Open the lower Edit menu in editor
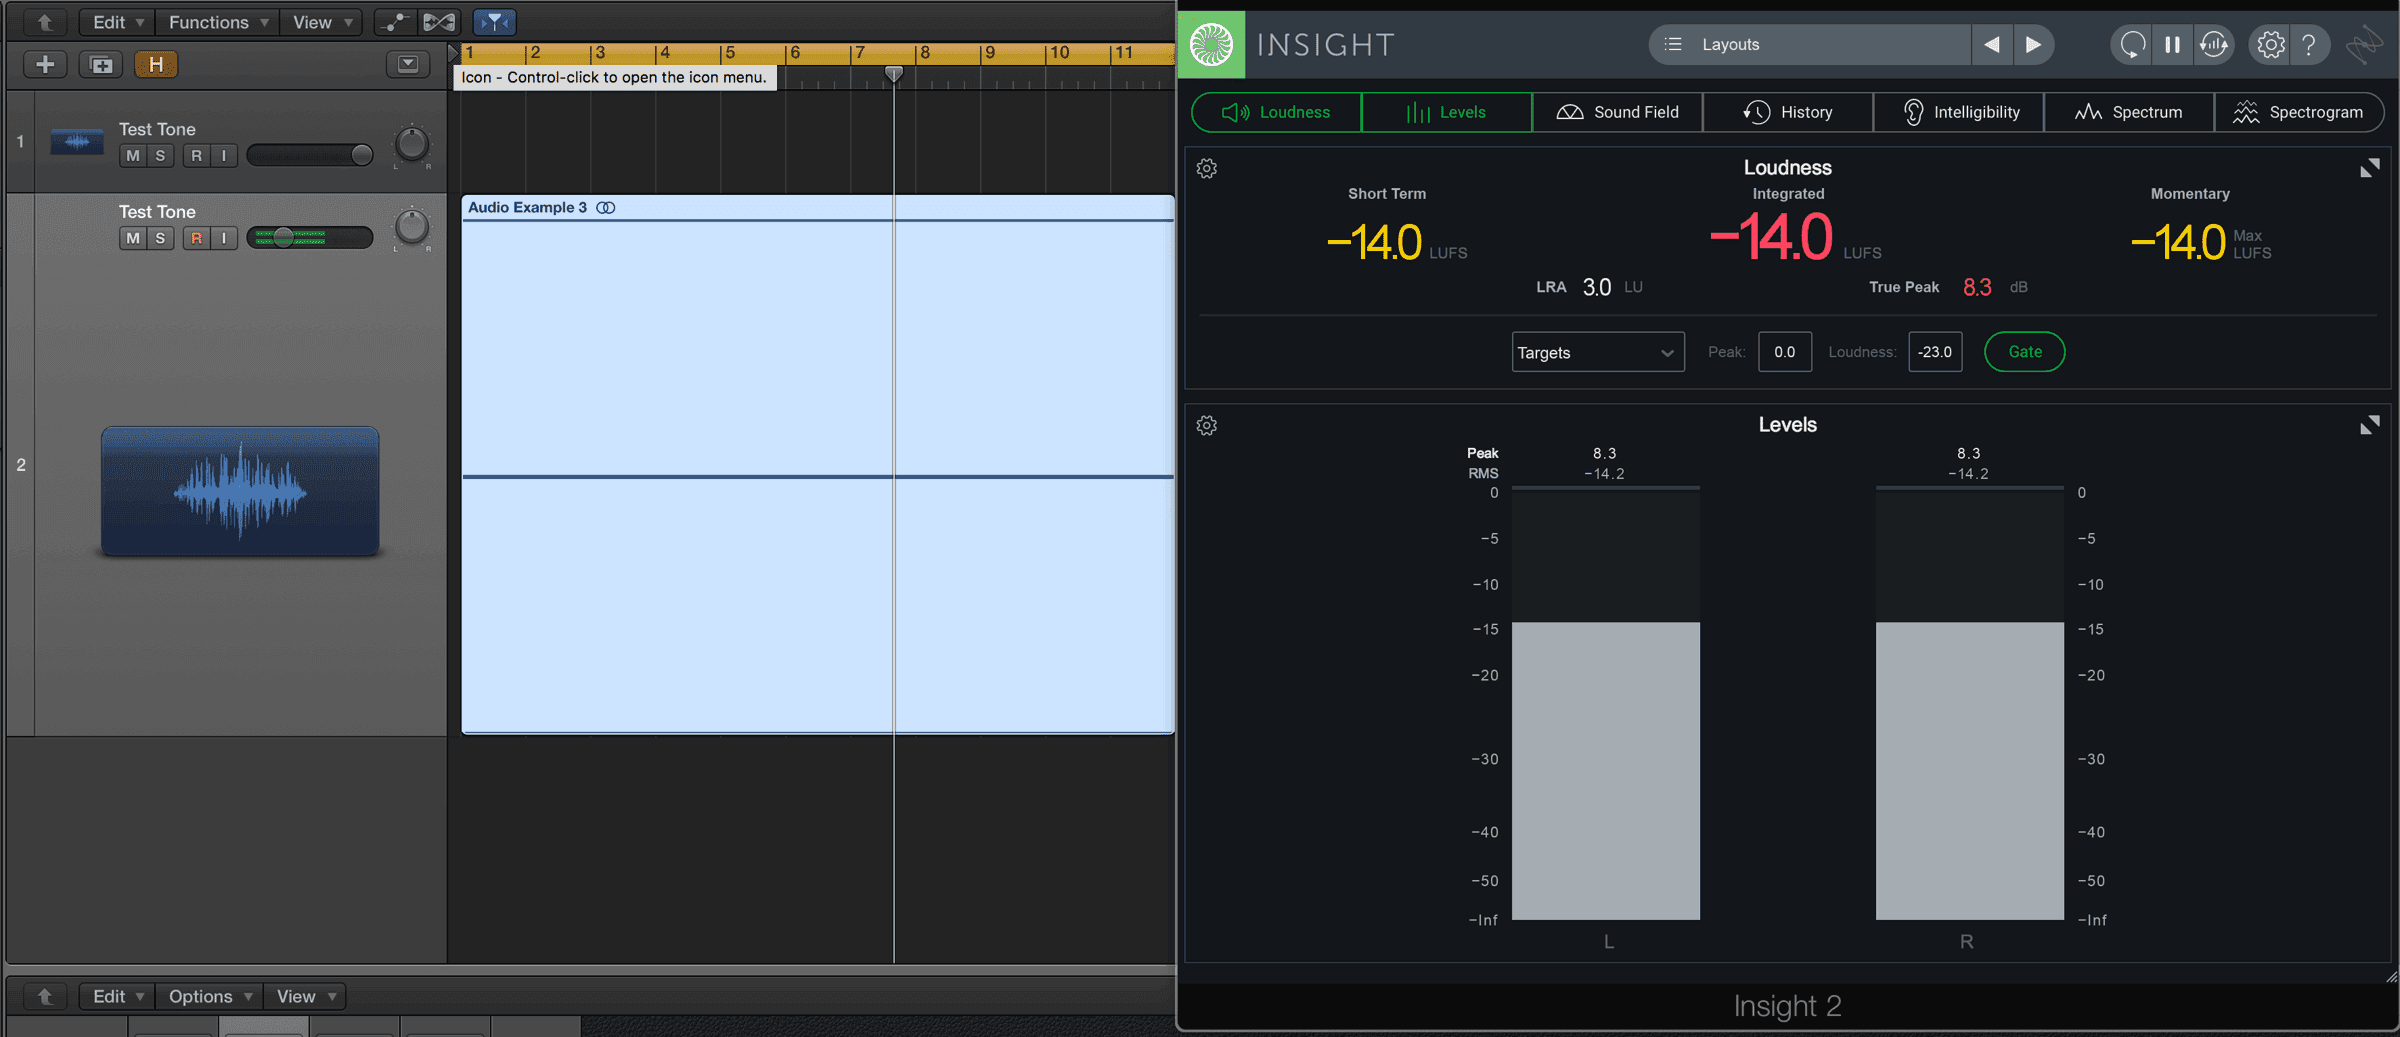 pos(117,996)
